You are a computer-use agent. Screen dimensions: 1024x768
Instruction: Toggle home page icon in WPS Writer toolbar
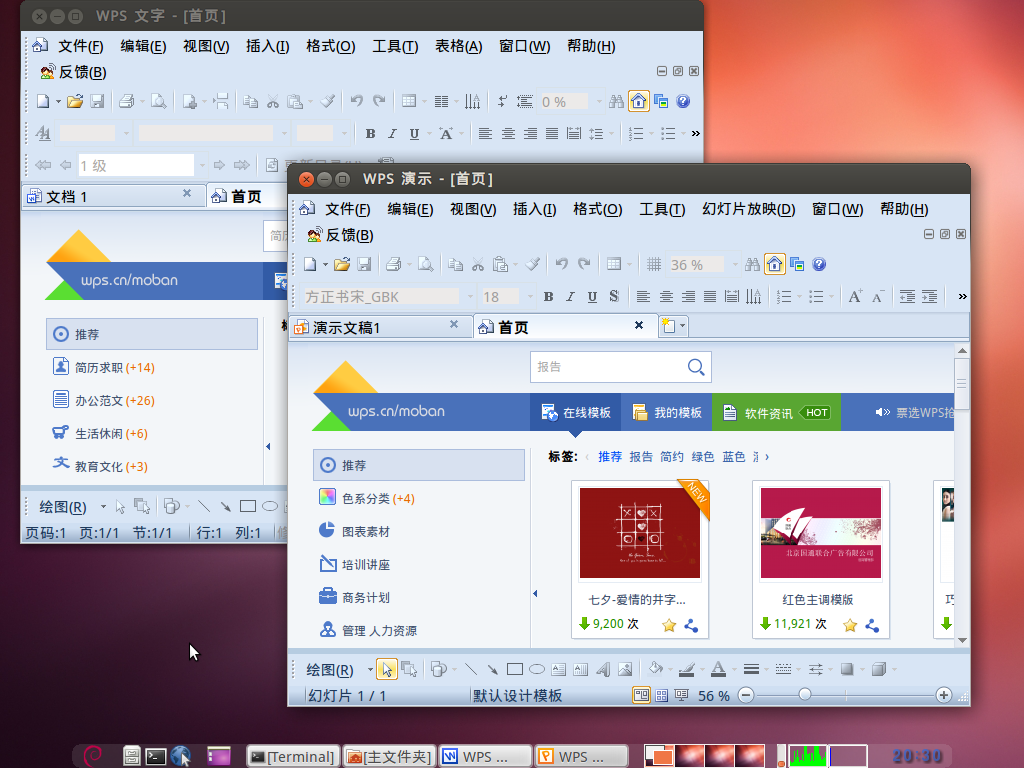pyautogui.click(x=639, y=101)
